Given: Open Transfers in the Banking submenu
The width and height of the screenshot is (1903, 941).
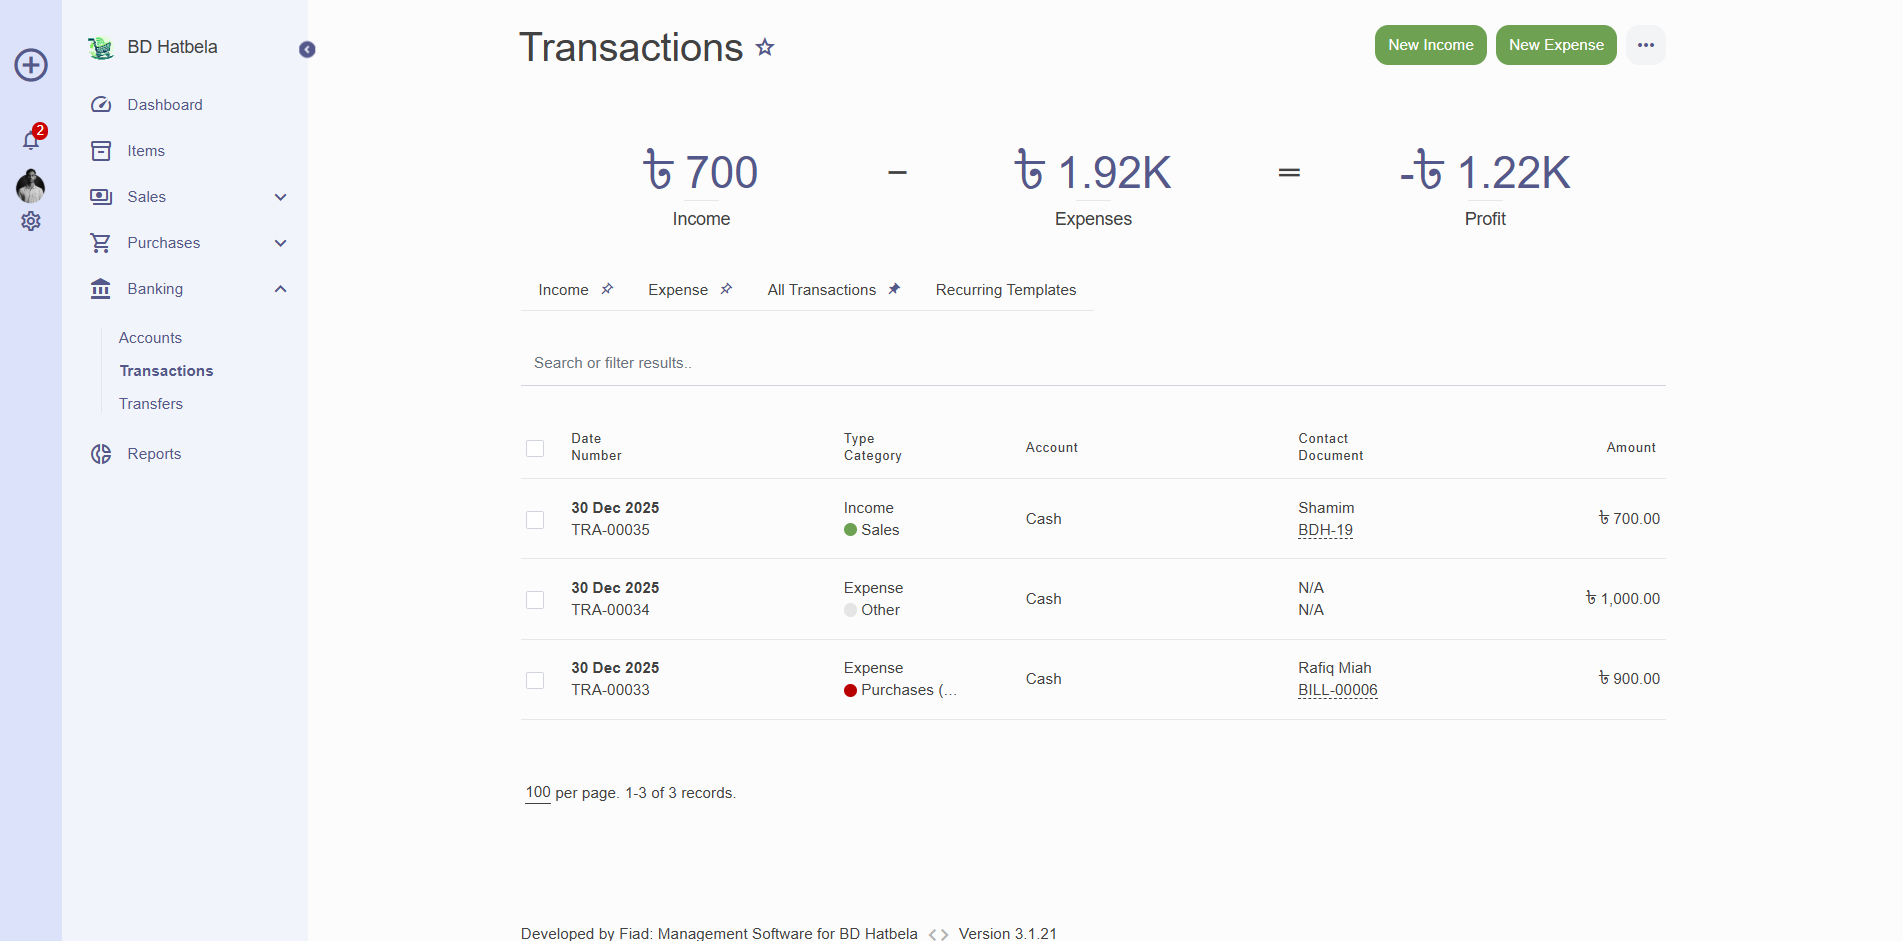Looking at the screenshot, I should (x=151, y=404).
